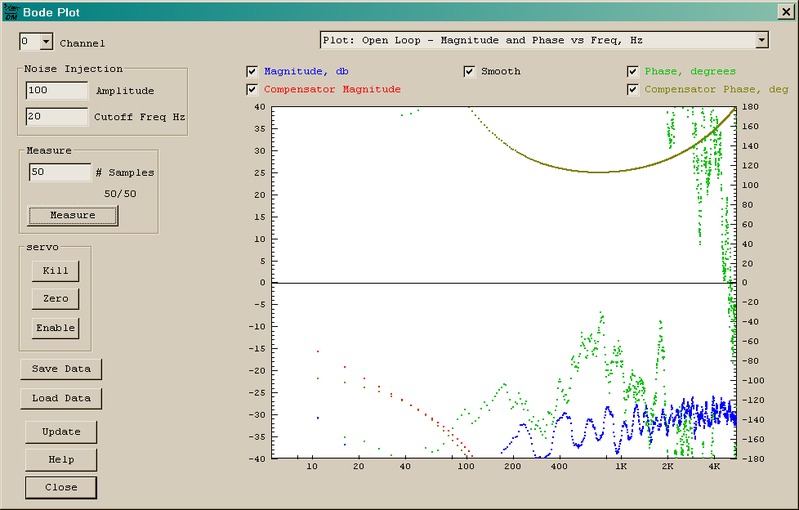Image resolution: width=799 pixels, height=510 pixels.
Task: Select the # Samples input field
Action: 59,172
